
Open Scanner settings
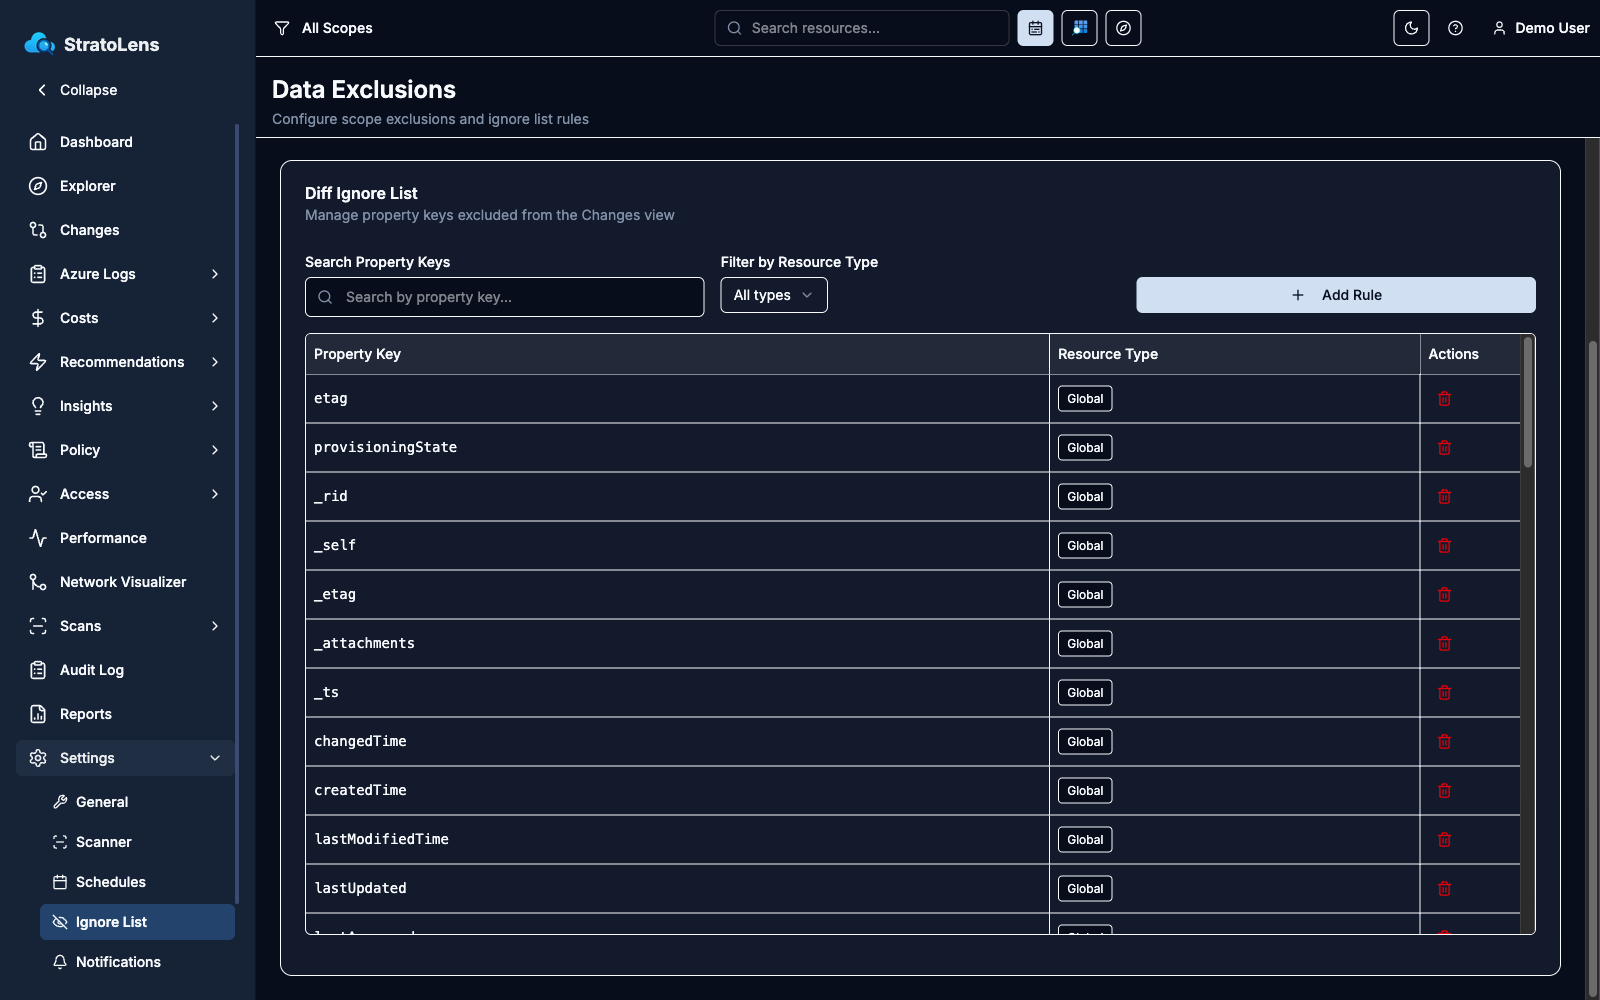pyautogui.click(x=137, y=842)
